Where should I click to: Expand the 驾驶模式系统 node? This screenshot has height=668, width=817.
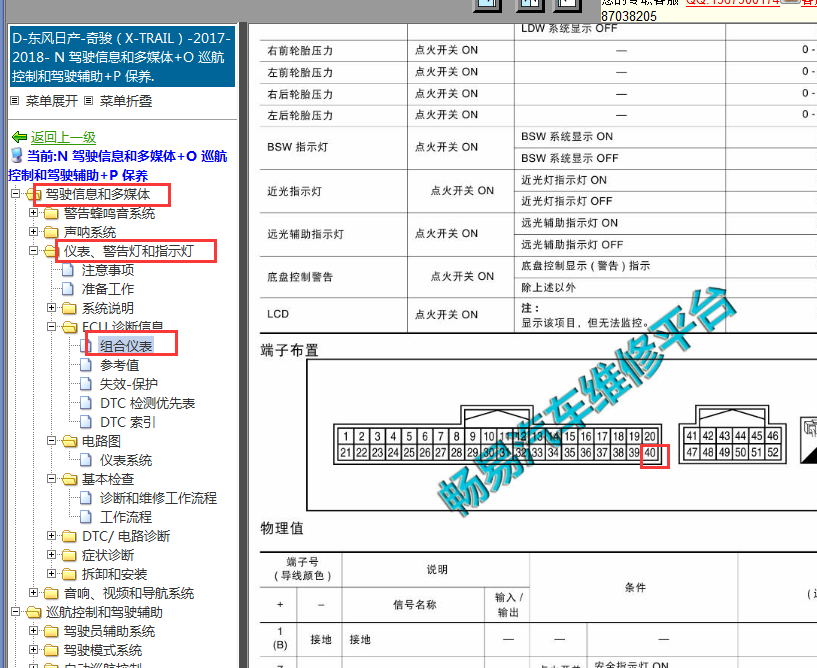[x=33, y=650]
